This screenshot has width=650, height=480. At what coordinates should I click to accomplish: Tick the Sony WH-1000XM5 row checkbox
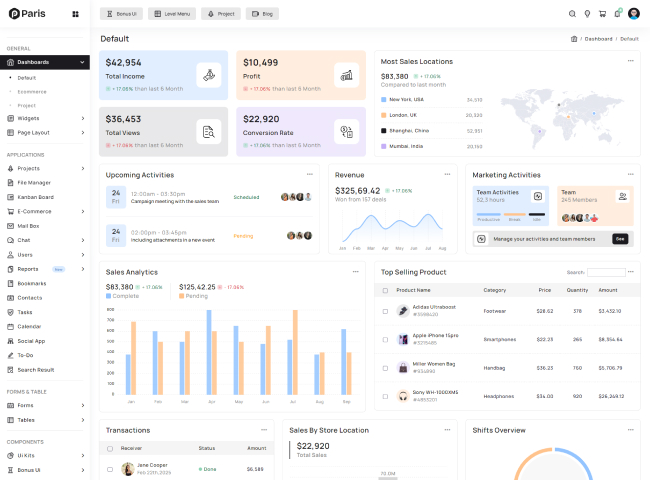point(385,396)
